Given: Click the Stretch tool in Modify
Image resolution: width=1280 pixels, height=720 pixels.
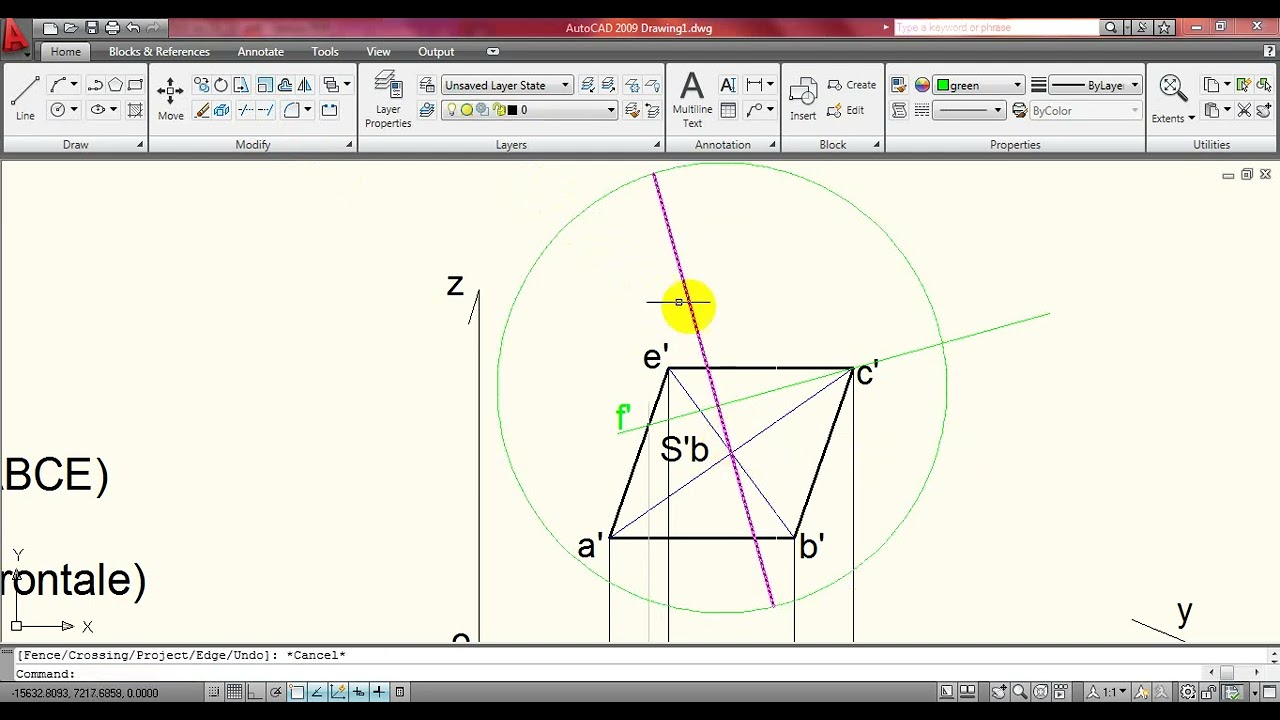Looking at the screenshot, I should point(240,85).
